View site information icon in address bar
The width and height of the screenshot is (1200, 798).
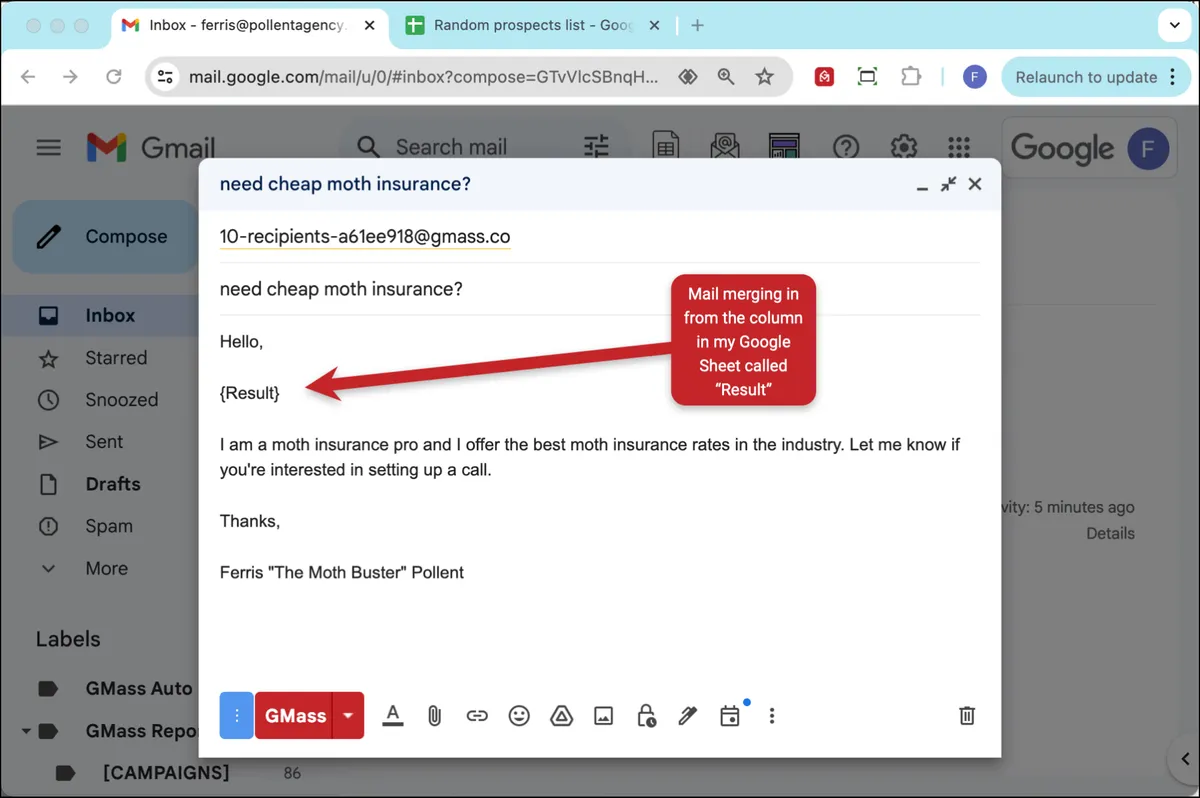[x=166, y=77]
